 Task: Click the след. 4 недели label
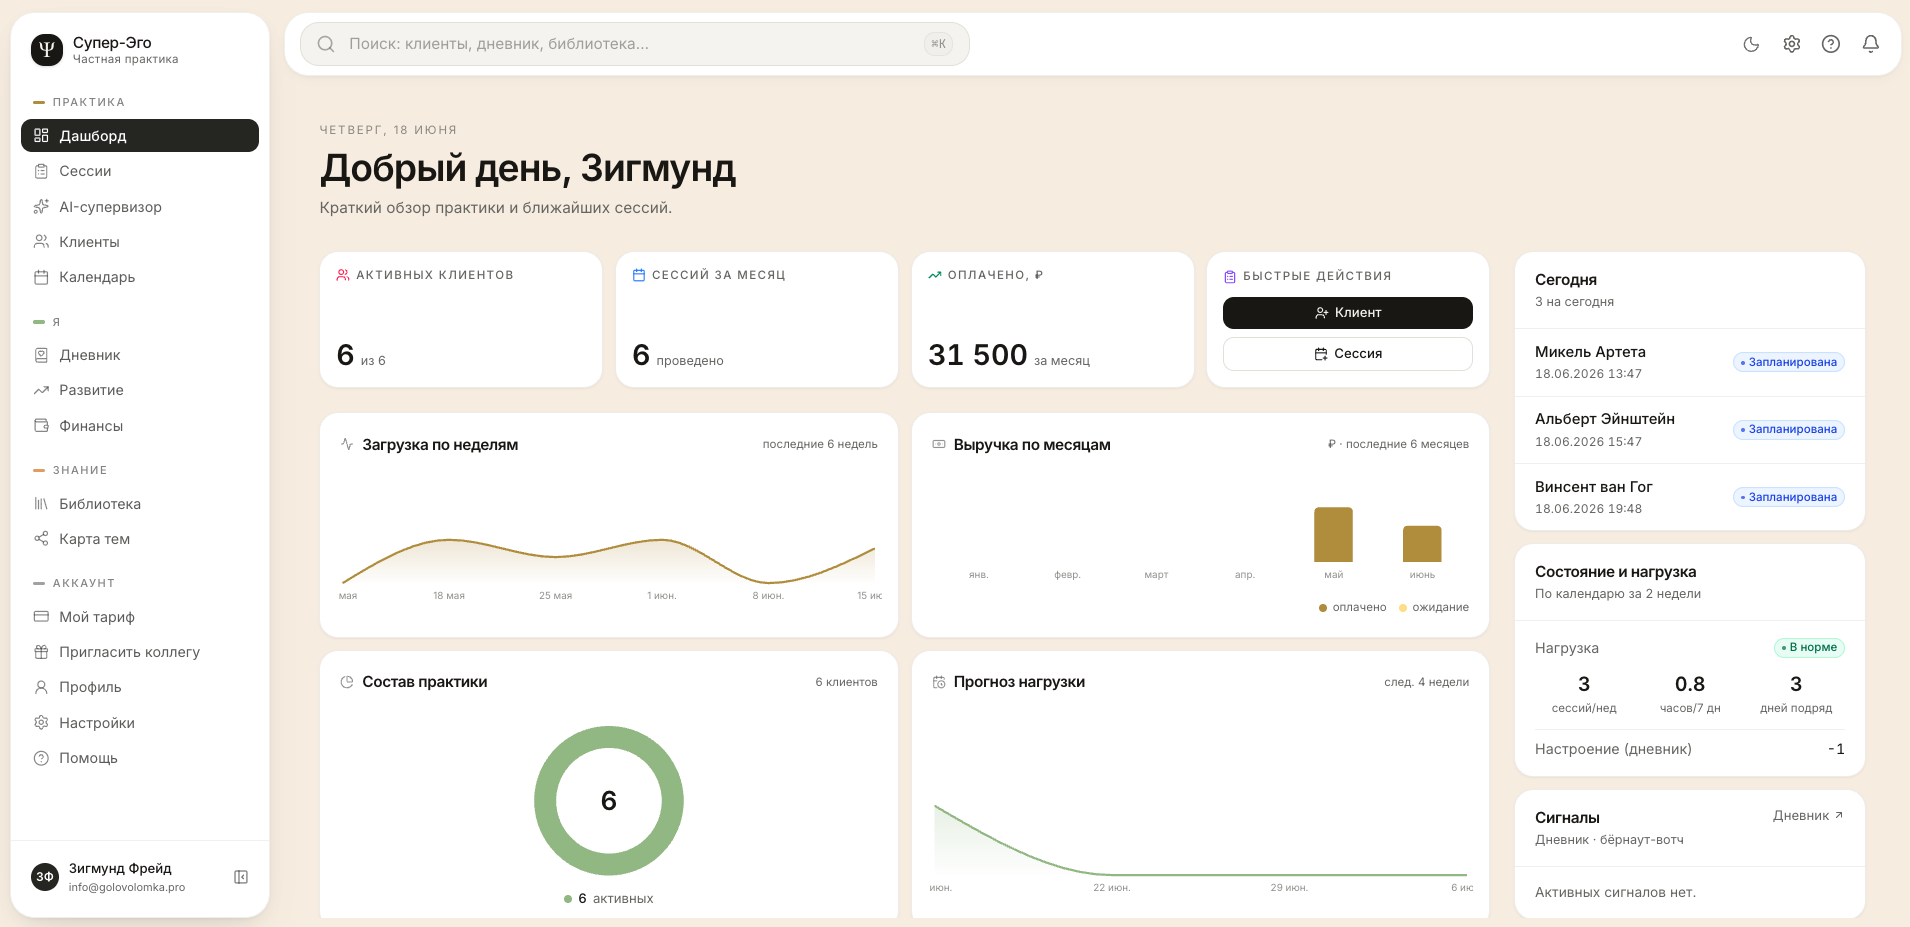pyautogui.click(x=1426, y=682)
